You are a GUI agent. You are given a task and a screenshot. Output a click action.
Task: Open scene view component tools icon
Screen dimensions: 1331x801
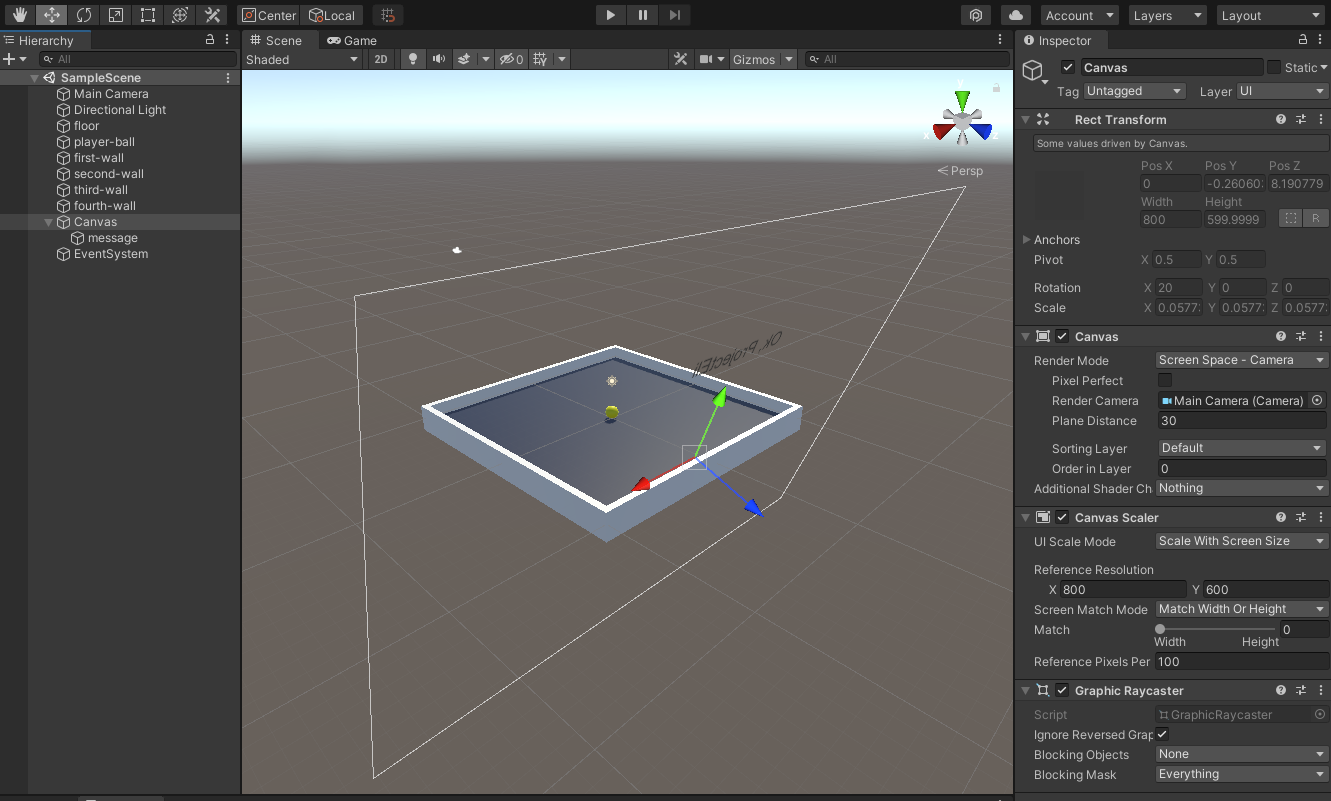click(x=681, y=59)
